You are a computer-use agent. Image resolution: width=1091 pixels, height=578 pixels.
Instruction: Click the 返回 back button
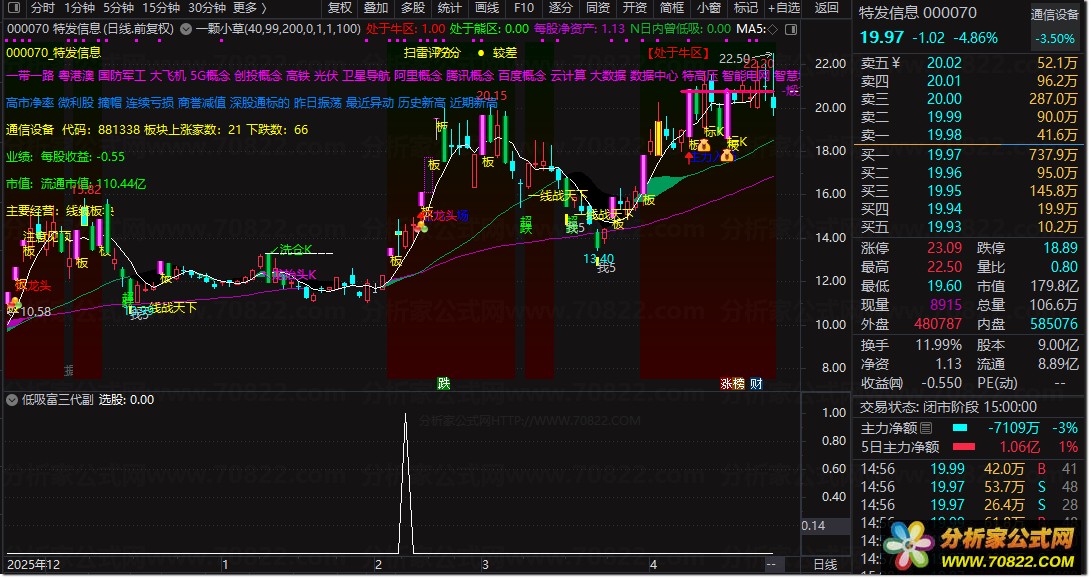pyautogui.click(x=827, y=8)
